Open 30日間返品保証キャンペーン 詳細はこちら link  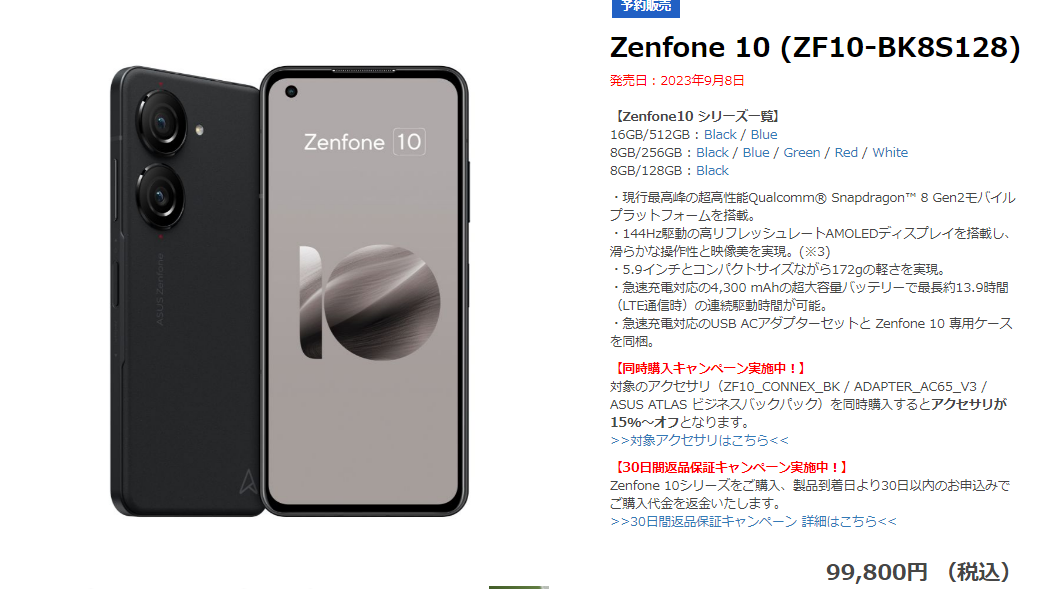tap(753, 521)
